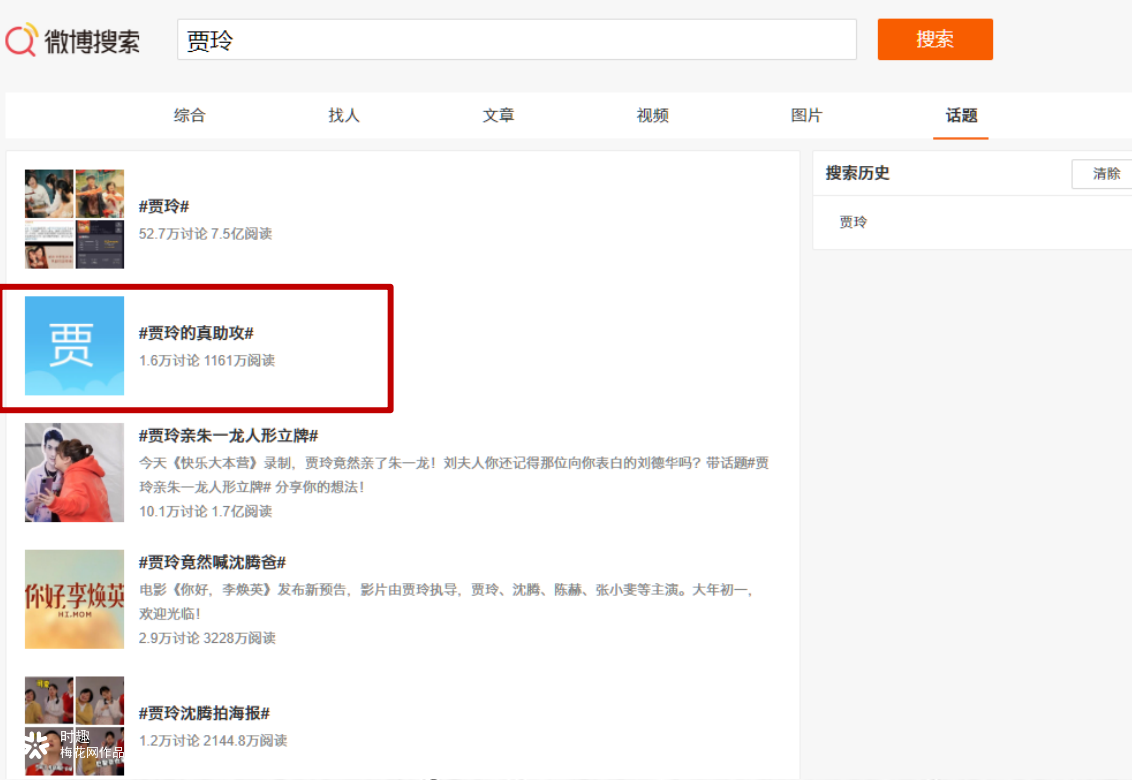Click the search input field containing 贾玲
The image size is (1132, 780).
[x=517, y=40]
